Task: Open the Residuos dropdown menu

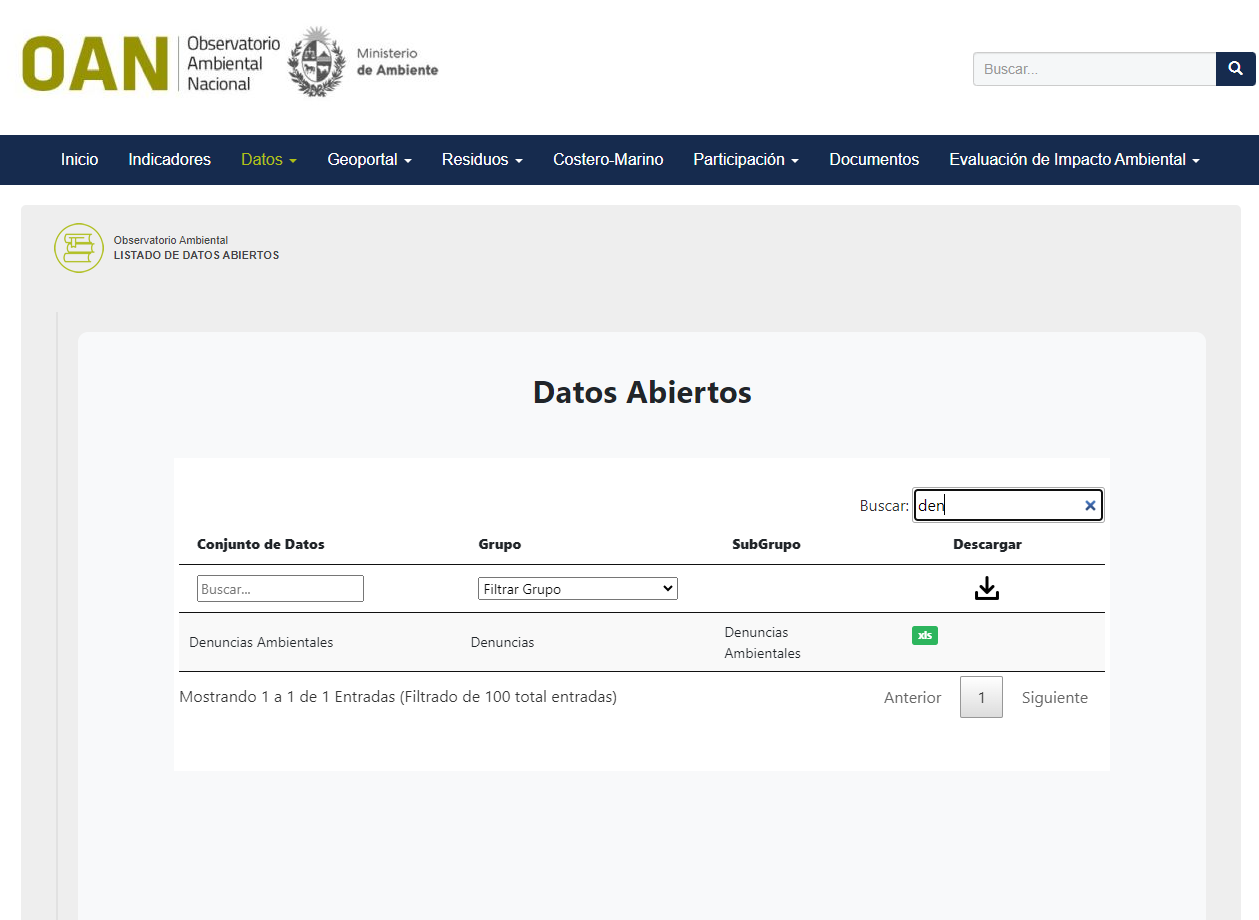Action: (x=482, y=160)
